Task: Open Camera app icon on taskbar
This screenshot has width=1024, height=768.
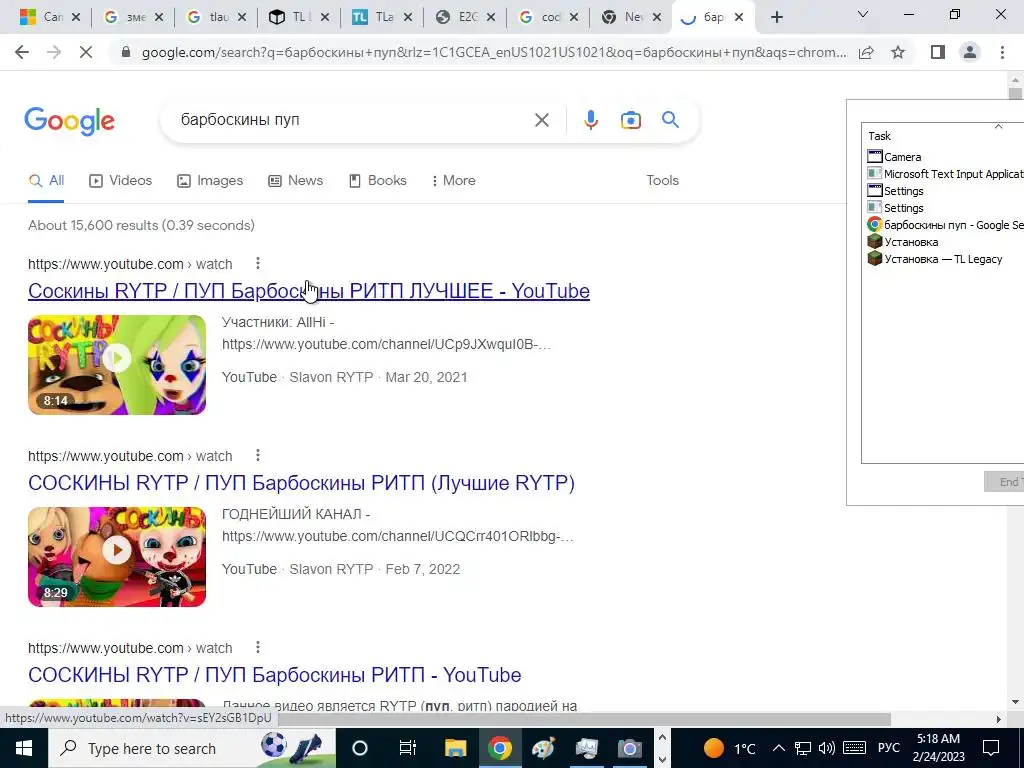Action: tap(630, 748)
